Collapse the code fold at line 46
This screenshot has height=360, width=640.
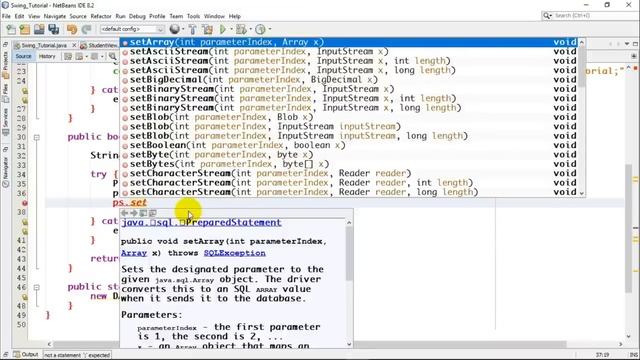click(36, 287)
